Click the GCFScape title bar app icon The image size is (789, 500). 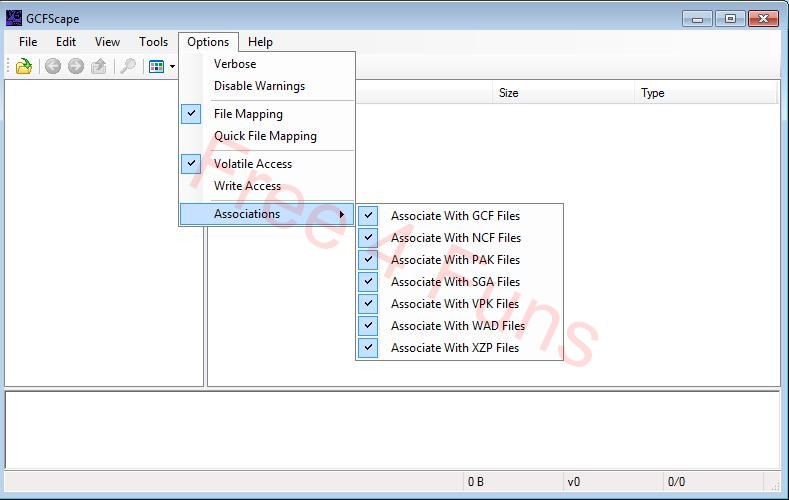[14, 18]
